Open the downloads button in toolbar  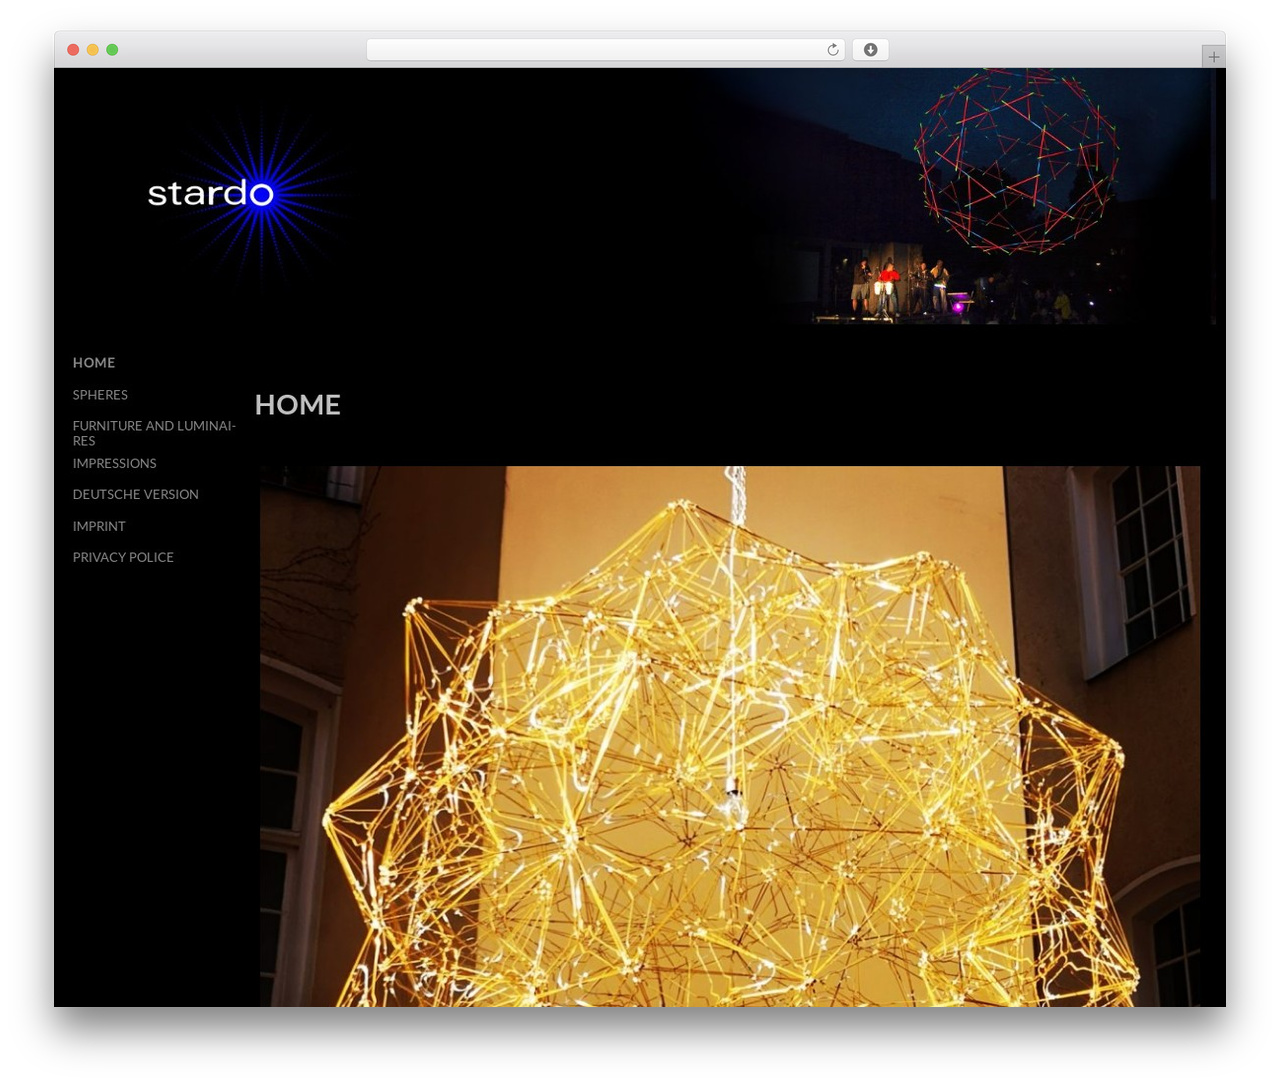tap(870, 50)
